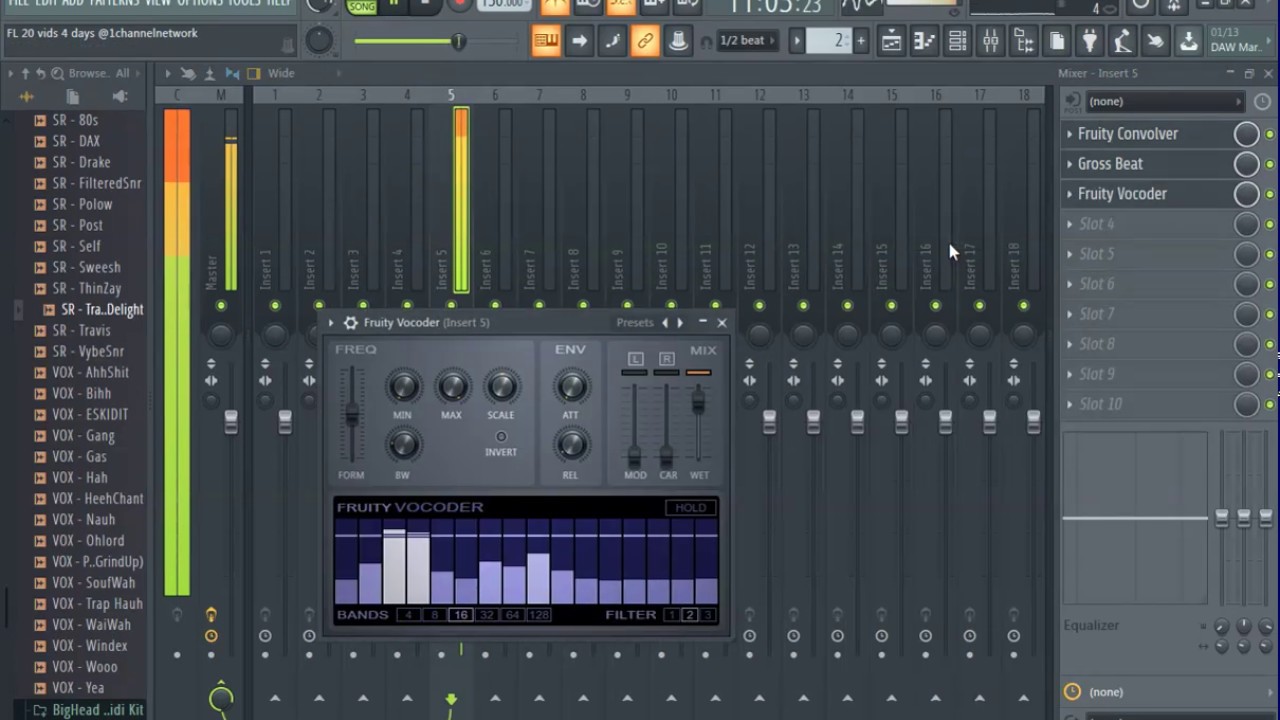The width and height of the screenshot is (1280, 720).
Task: Click the browser collapse-up arrow icon
Action: pyautogui.click(x=25, y=73)
